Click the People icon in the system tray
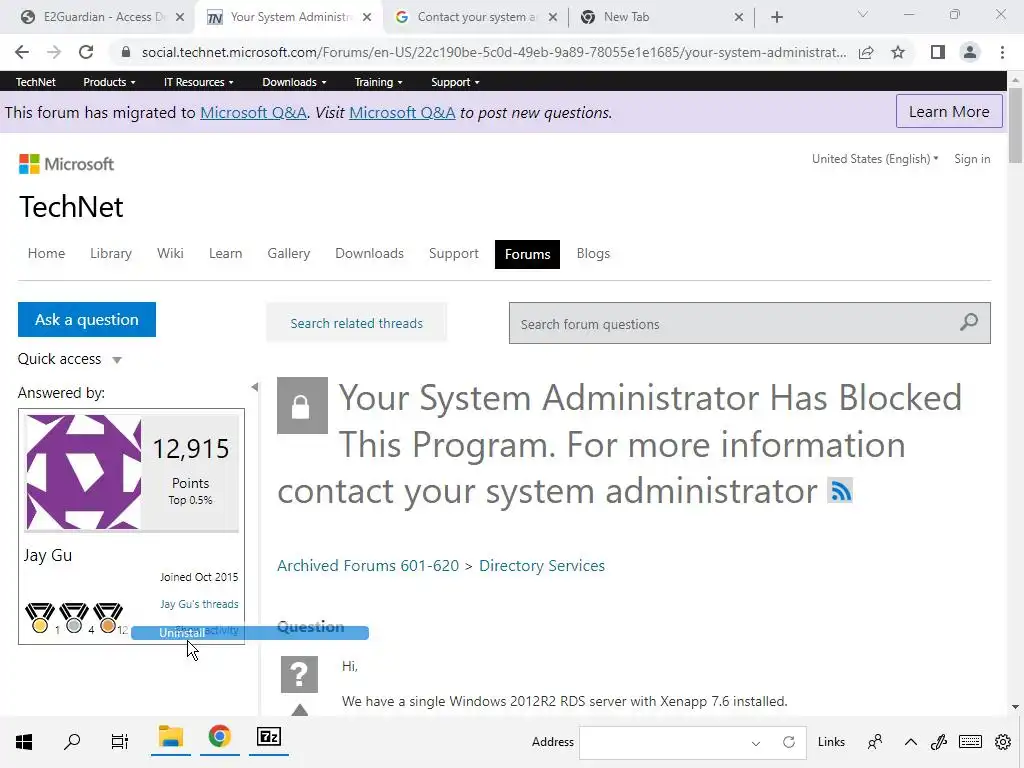The height and width of the screenshot is (768, 1024). pyautogui.click(x=874, y=742)
